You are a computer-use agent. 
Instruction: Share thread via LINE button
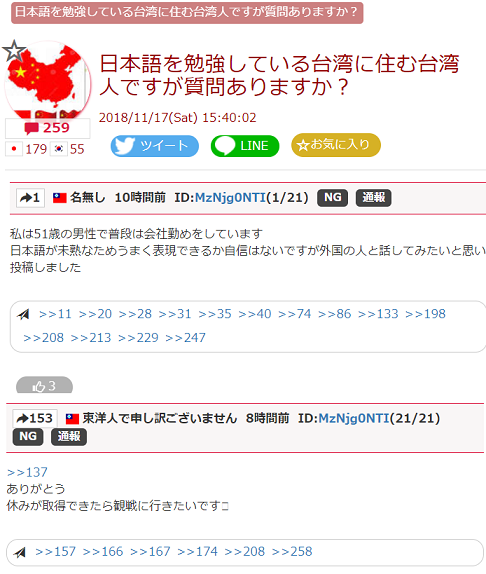[x=245, y=146]
